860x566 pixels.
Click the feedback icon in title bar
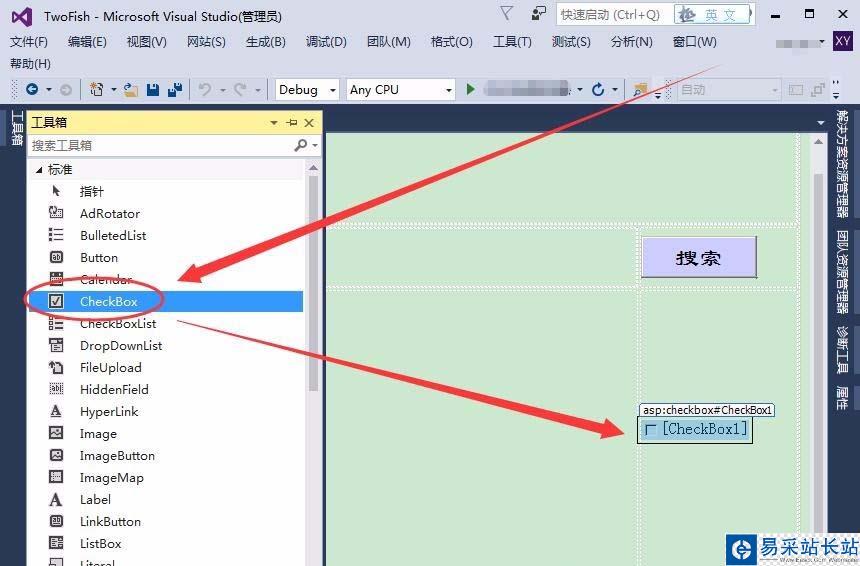539,13
